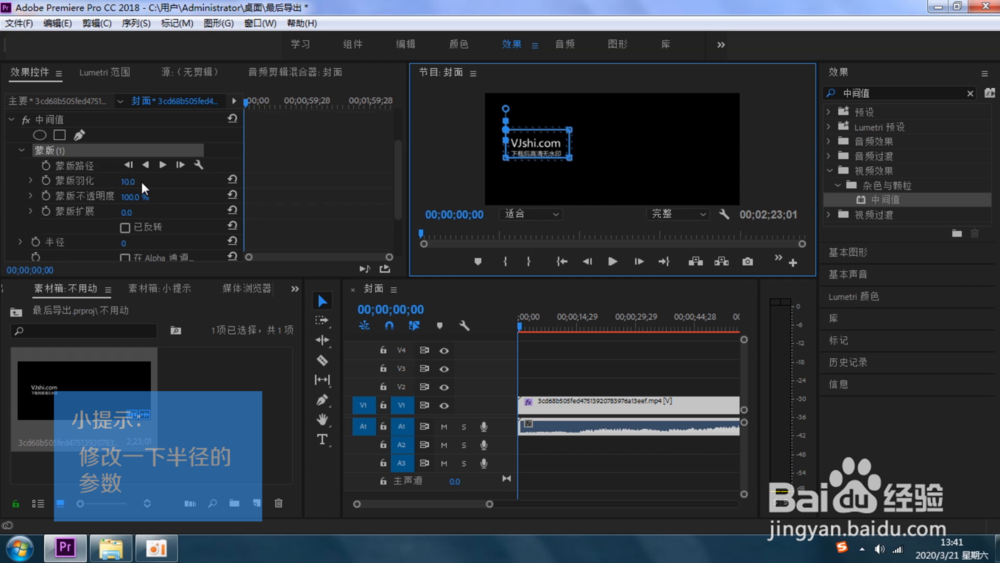Click the Export Frame camera icon
The image size is (1000, 563).
(747, 261)
